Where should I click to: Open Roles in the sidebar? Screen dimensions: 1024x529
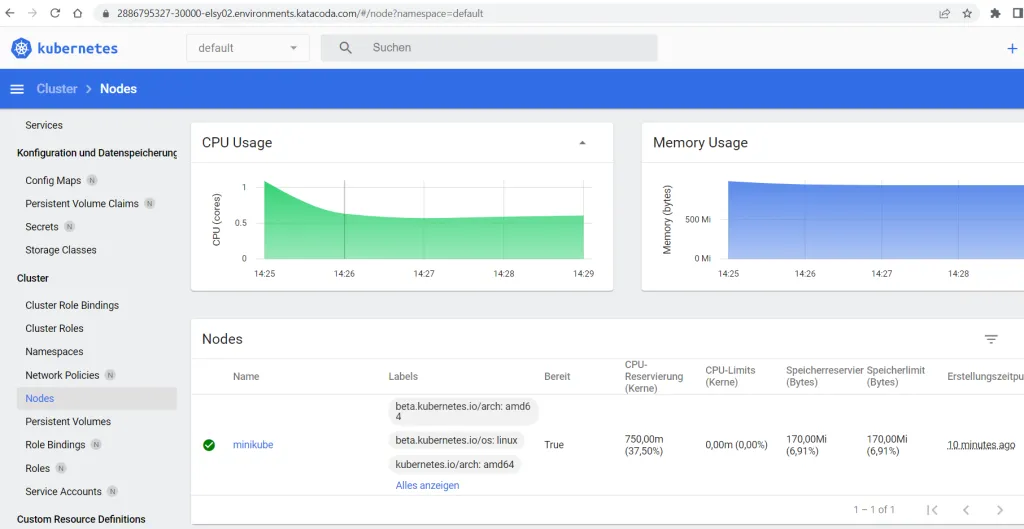click(37, 468)
